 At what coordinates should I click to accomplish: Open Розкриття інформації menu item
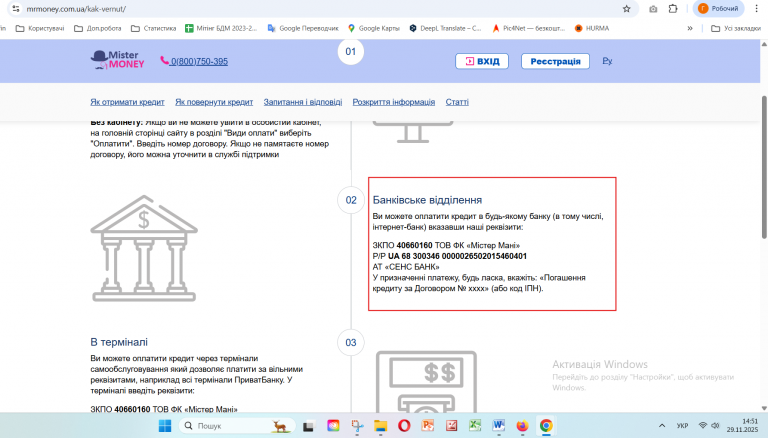coord(394,102)
